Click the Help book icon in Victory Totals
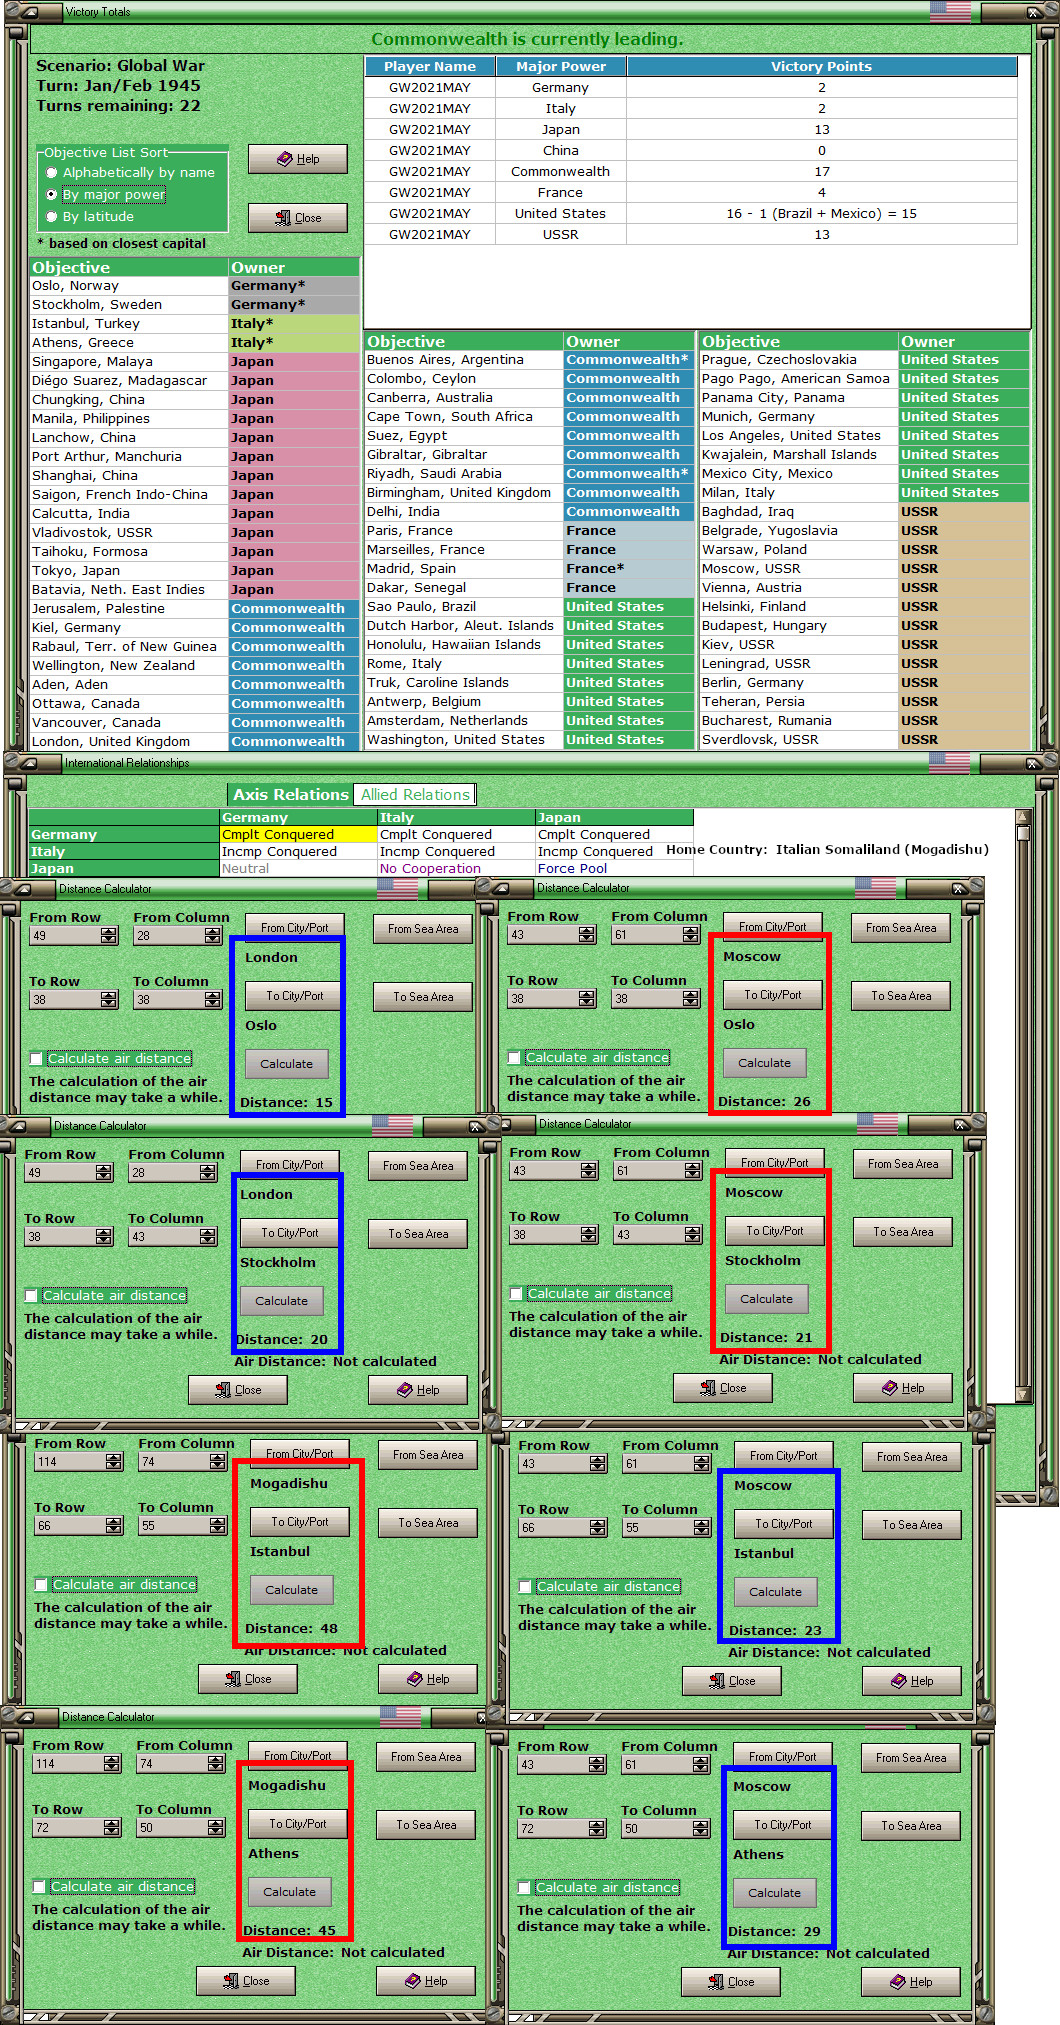The image size is (1060, 2025). pyautogui.click(x=285, y=159)
